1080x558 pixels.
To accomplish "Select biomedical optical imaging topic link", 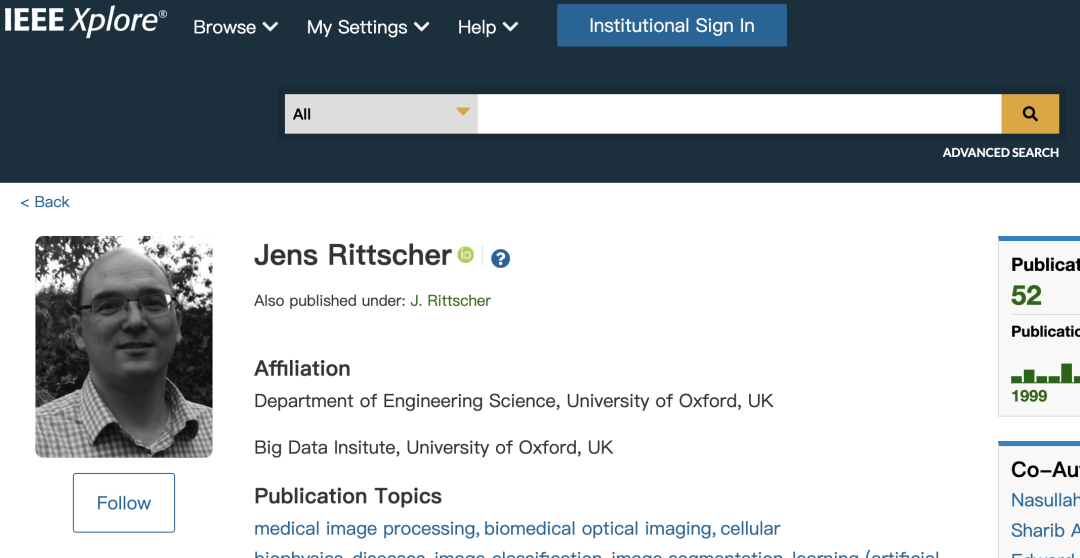I will [599, 528].
